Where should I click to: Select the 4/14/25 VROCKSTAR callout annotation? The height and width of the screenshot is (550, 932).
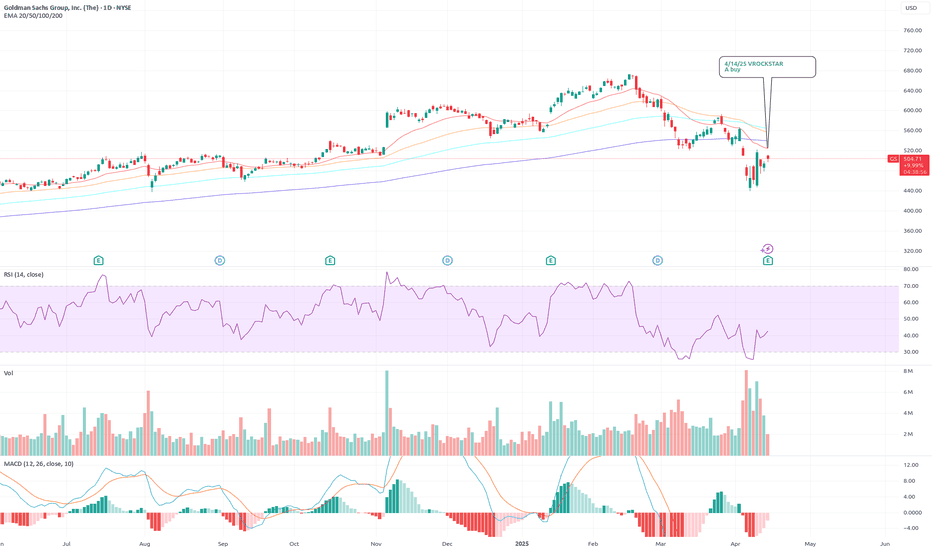click(x=767, y=67)
